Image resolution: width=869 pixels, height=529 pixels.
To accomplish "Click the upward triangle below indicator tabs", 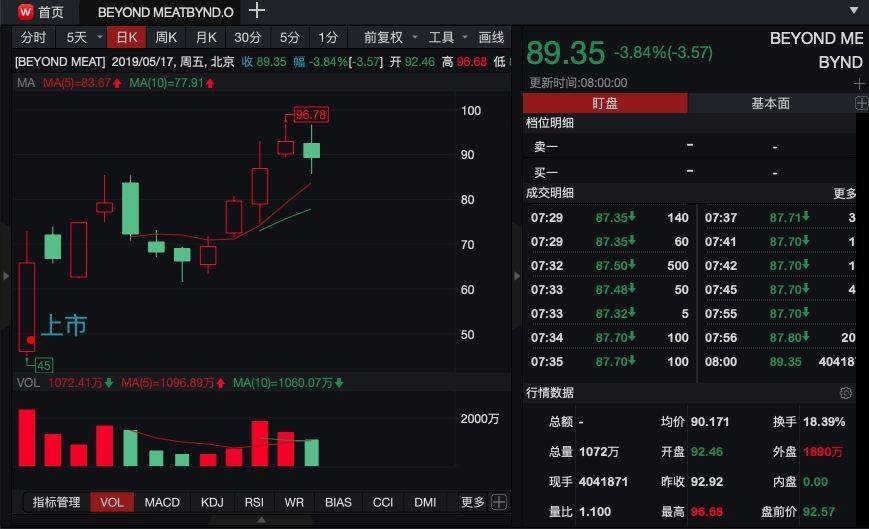I will click(262, 520).
